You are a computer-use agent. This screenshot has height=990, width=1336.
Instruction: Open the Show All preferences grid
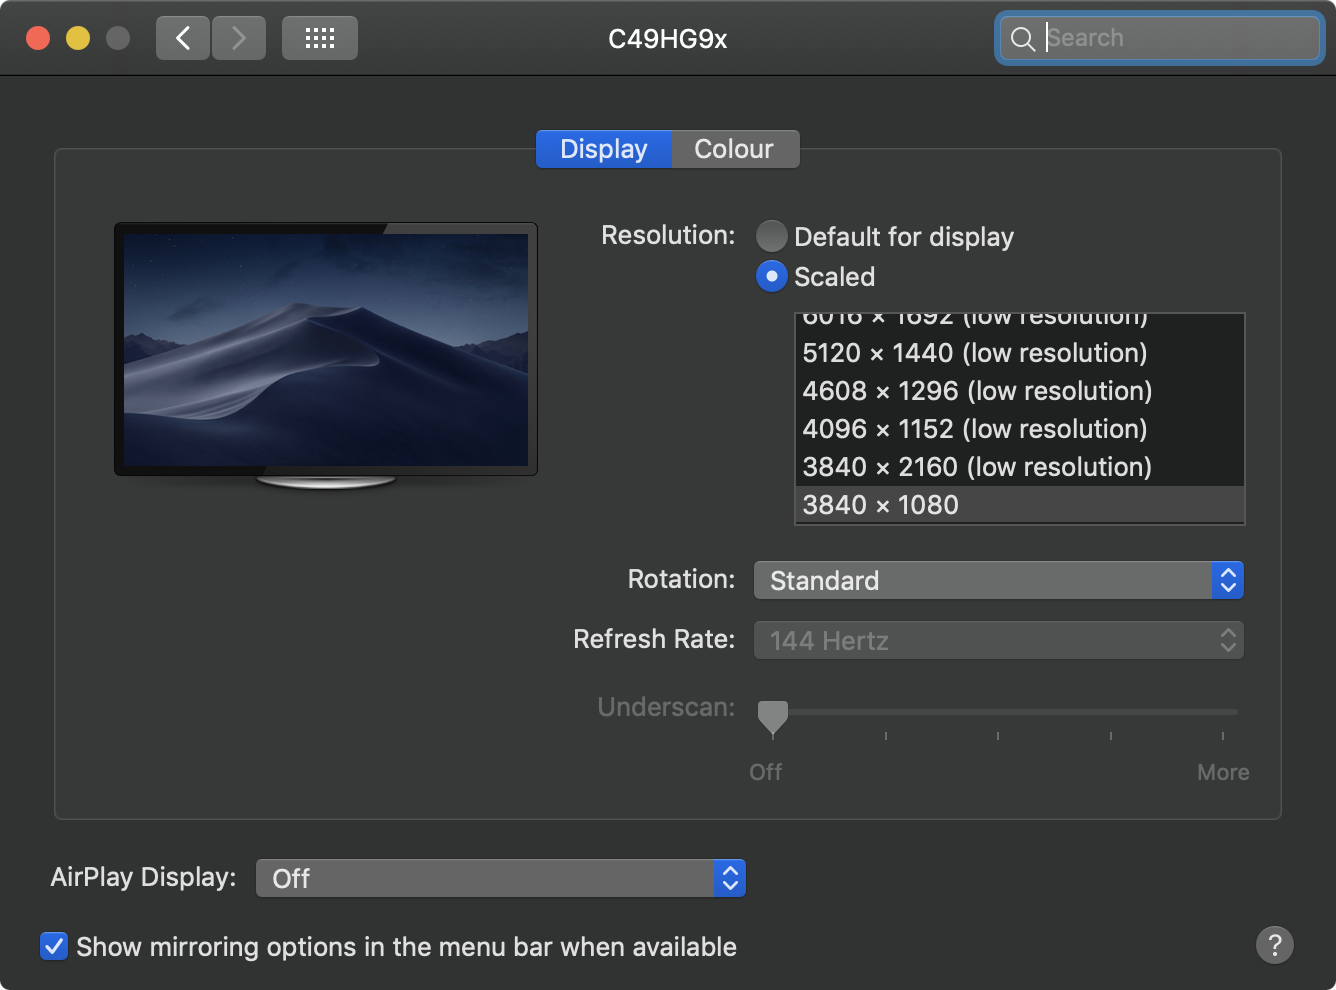click(x=319, y=37)
